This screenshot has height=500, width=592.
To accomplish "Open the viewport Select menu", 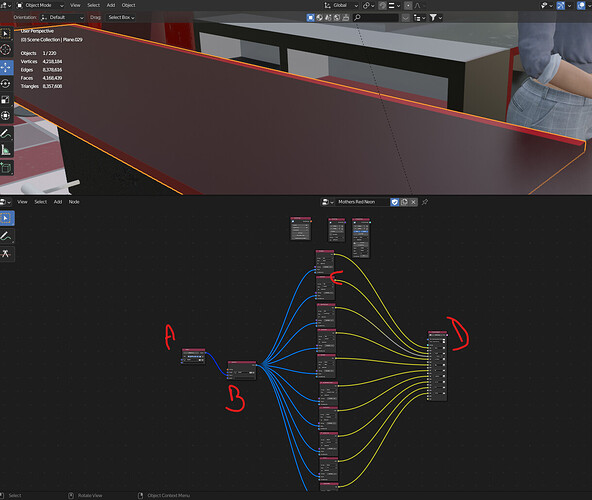I will pyautogui.click(x=93, y=5).
